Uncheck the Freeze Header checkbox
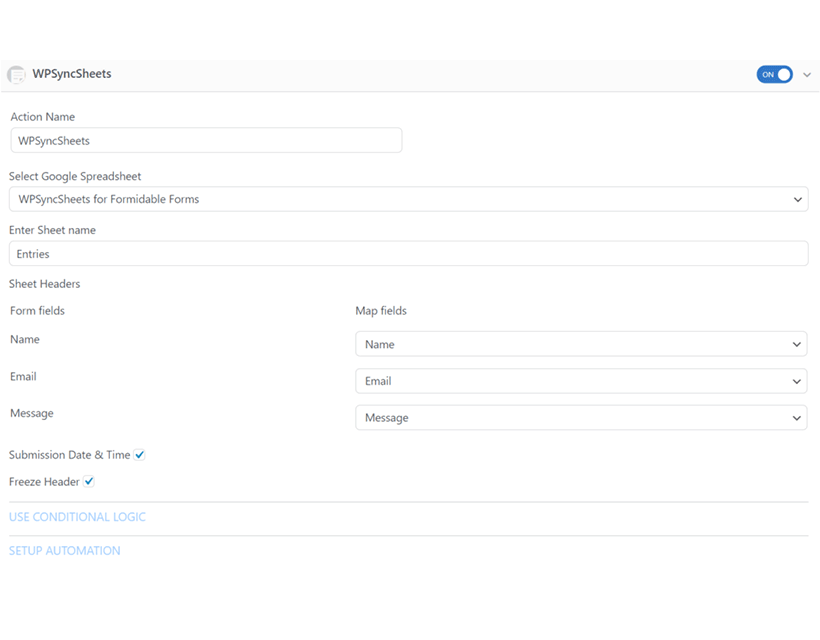 point(89,482)
